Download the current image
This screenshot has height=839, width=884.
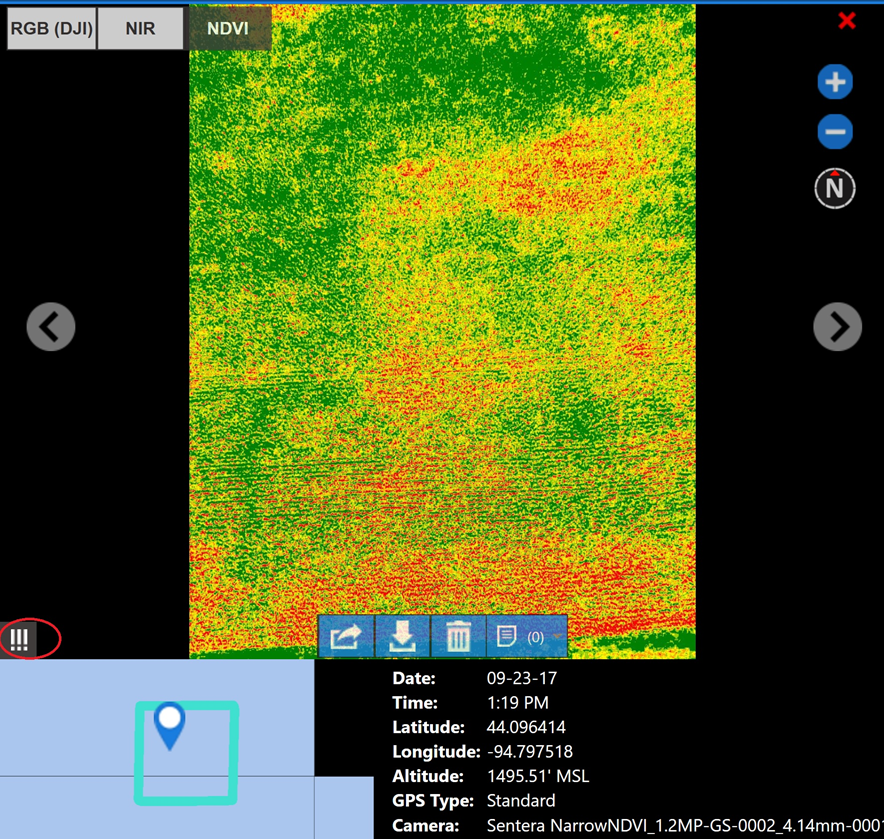pos(402,637)
